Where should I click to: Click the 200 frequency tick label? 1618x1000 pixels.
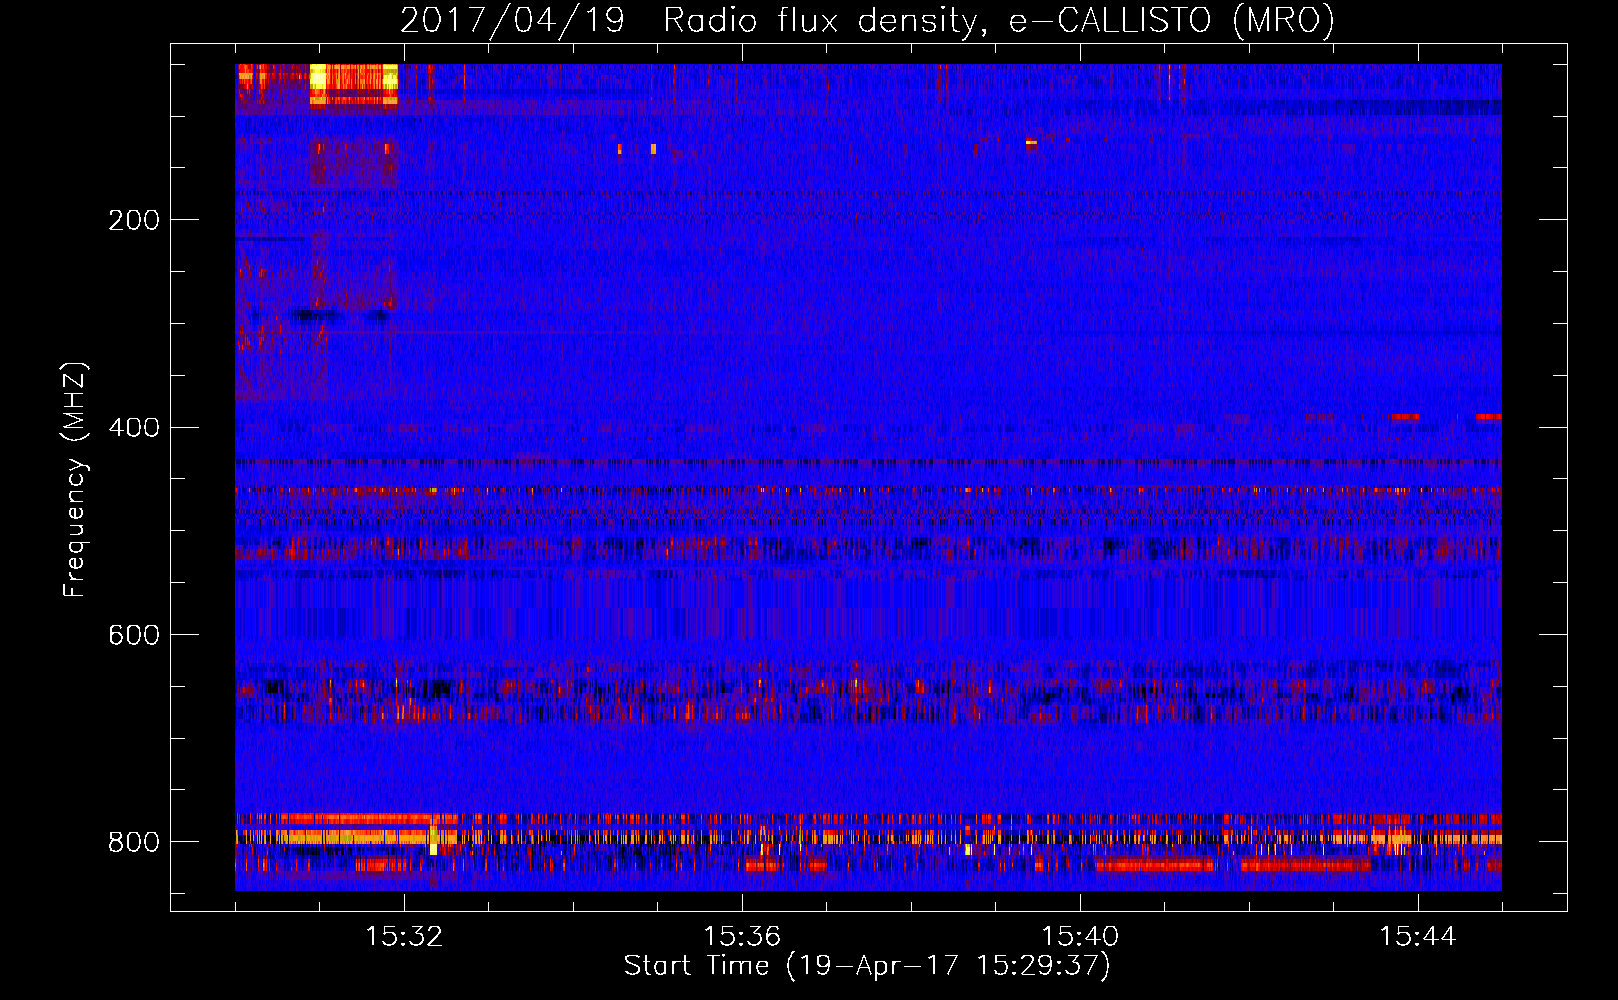tap(134, 220)
